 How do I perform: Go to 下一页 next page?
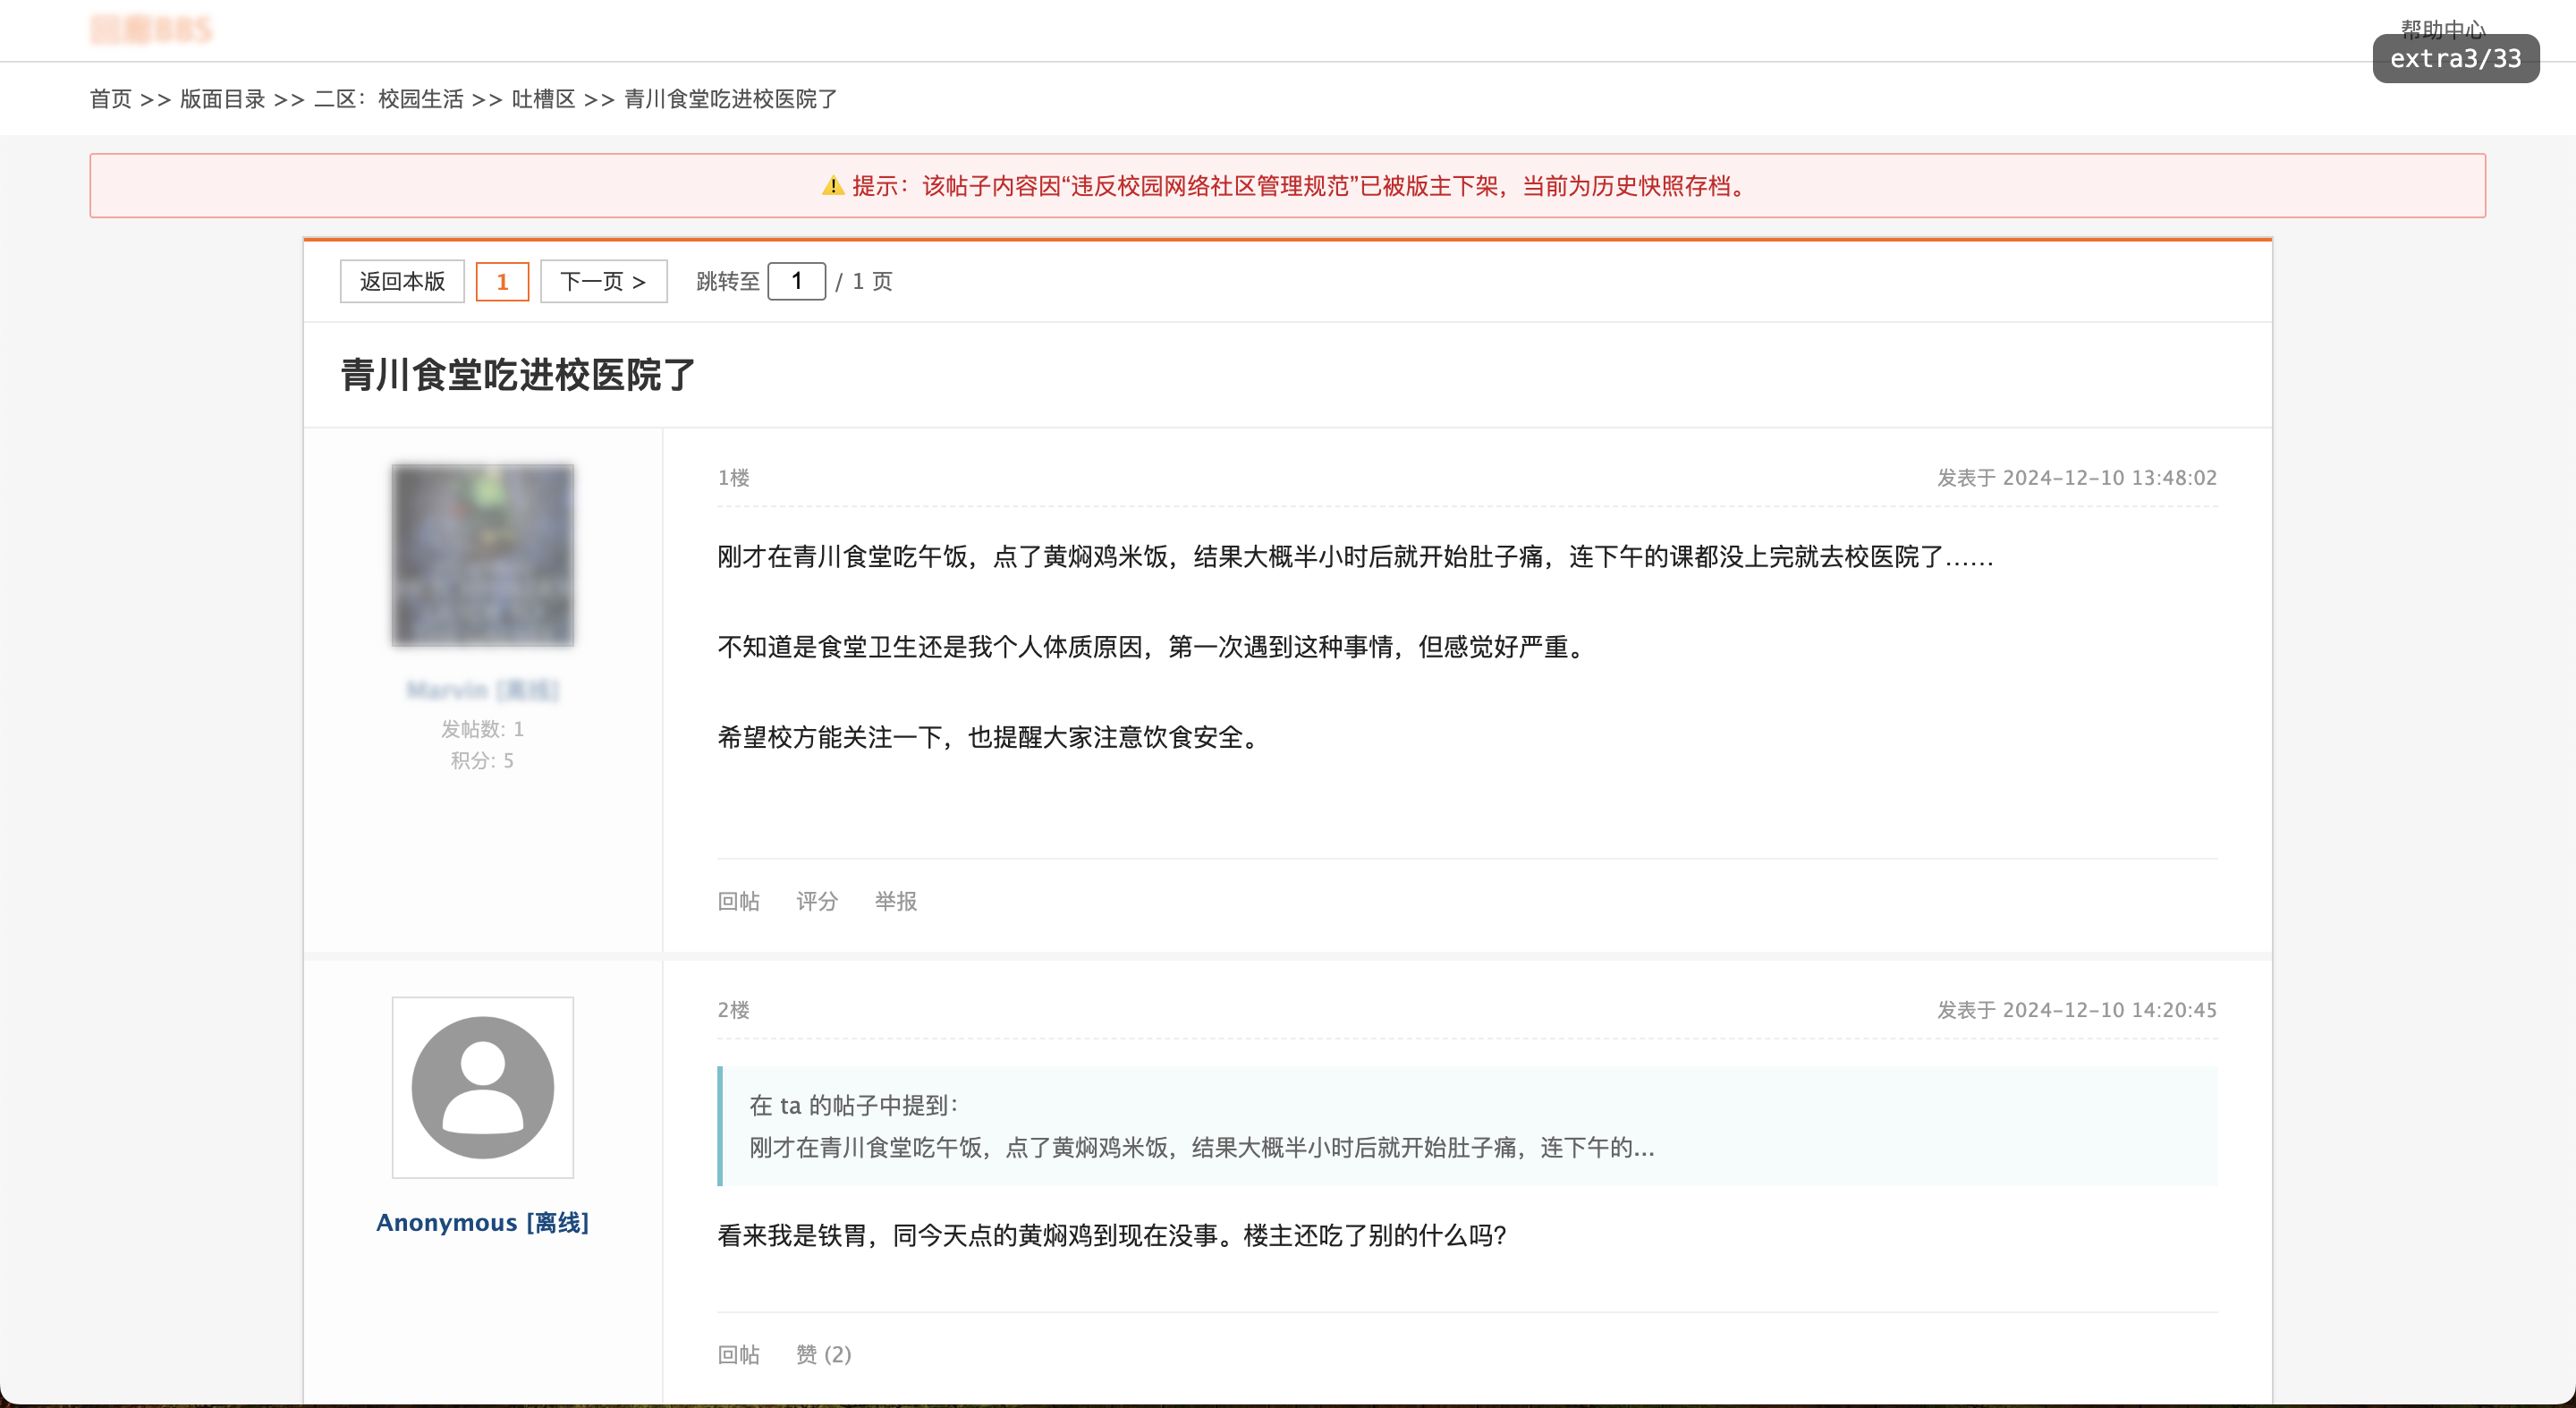[x=603, y=282]
